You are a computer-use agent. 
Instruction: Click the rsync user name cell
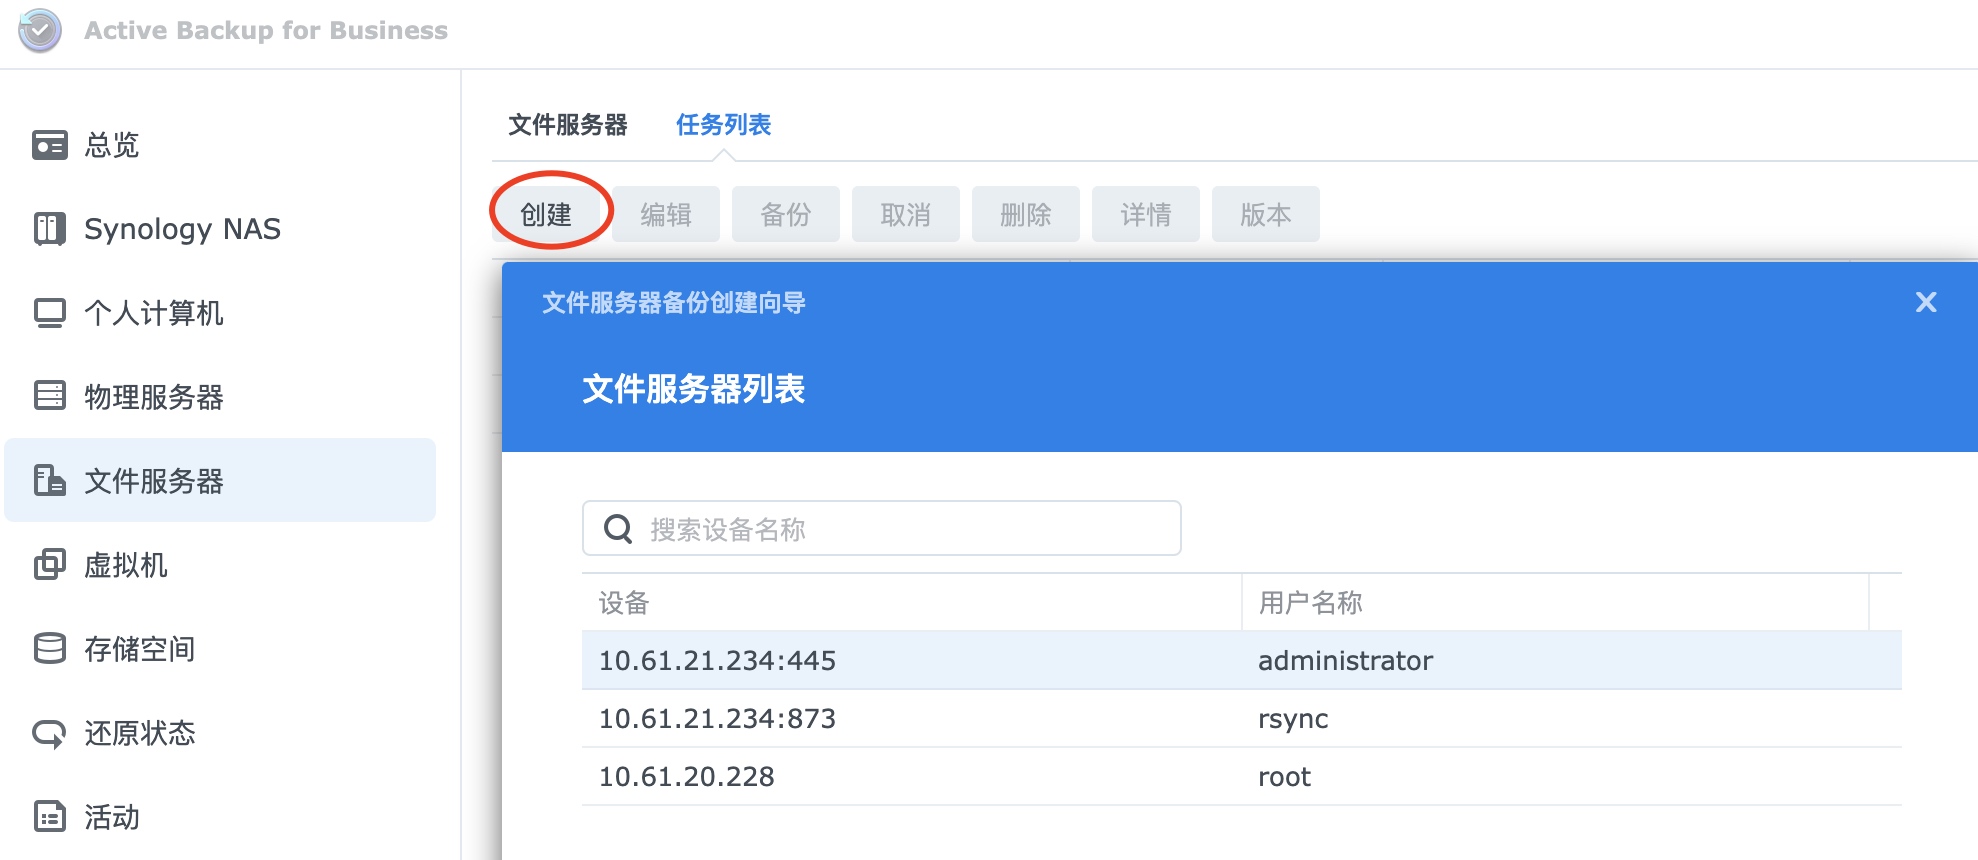[x=1293, y=719]
